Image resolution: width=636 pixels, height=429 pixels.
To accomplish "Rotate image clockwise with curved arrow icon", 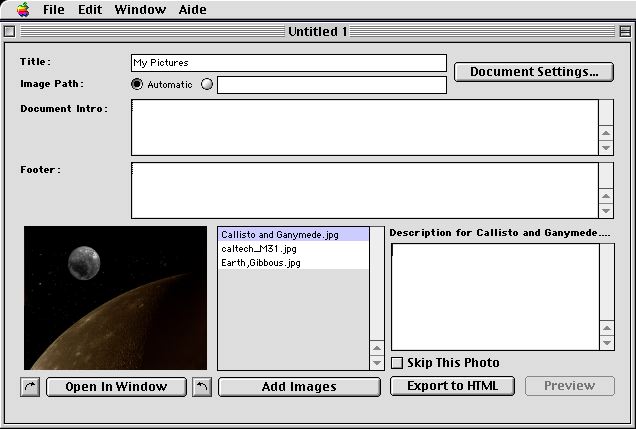I will point(30,386).
